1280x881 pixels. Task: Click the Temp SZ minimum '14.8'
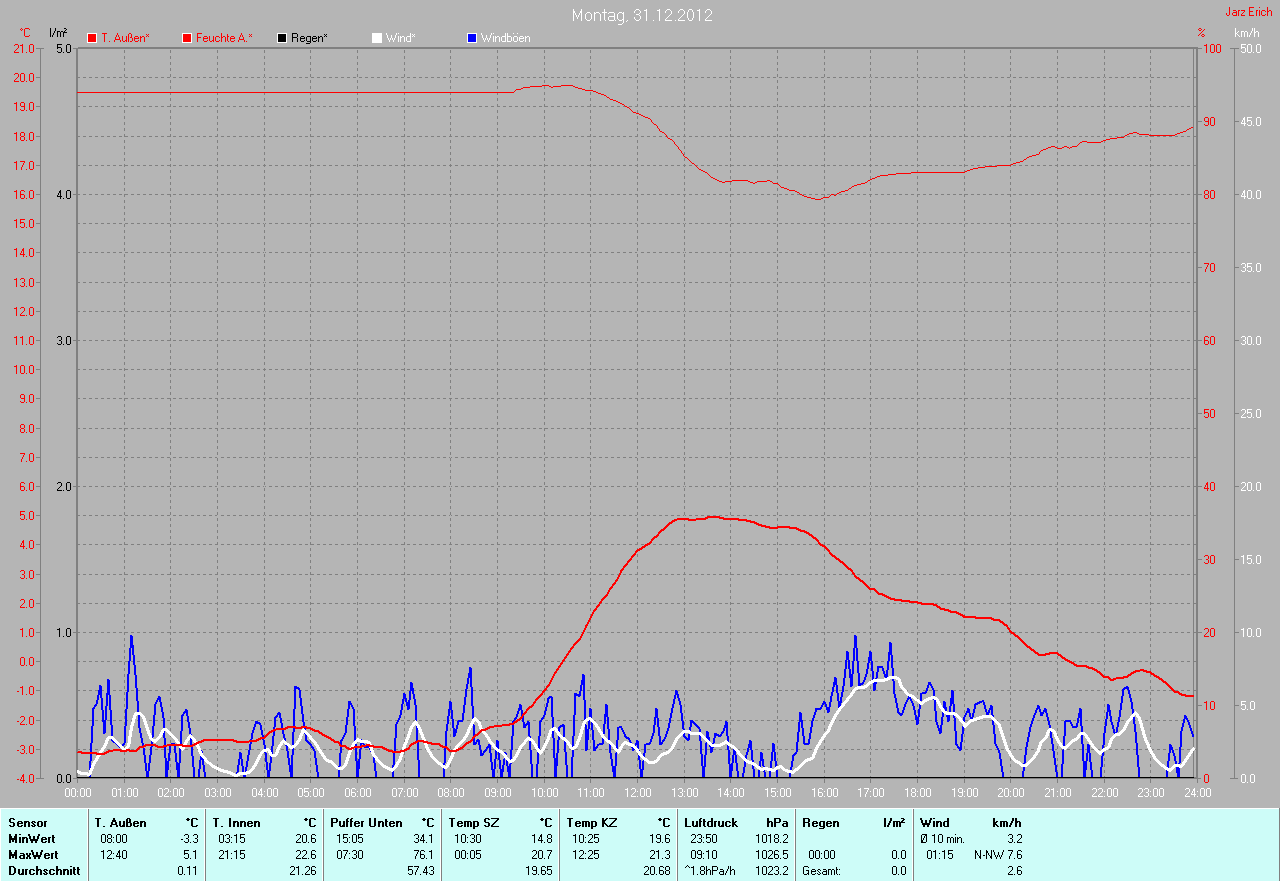tap(541, 839)
